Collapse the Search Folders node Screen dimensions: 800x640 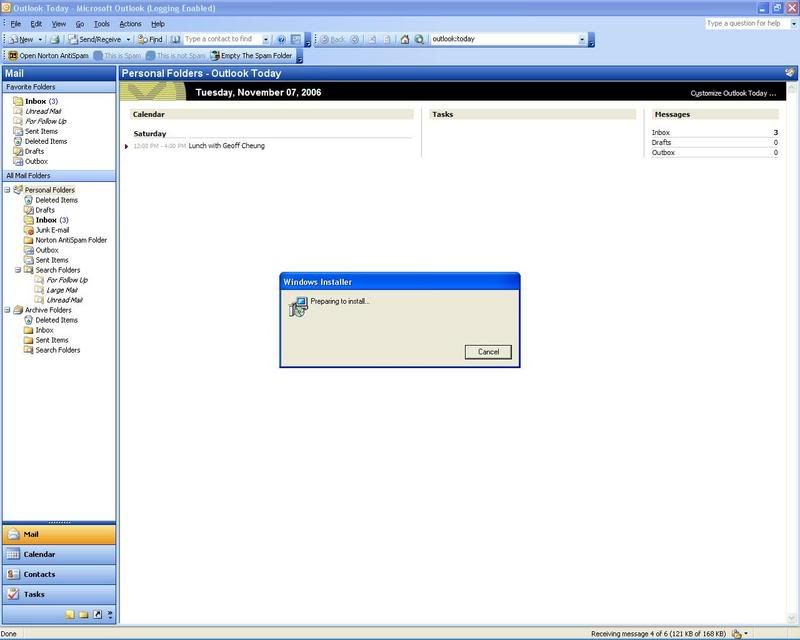click(x=17, y=270)
